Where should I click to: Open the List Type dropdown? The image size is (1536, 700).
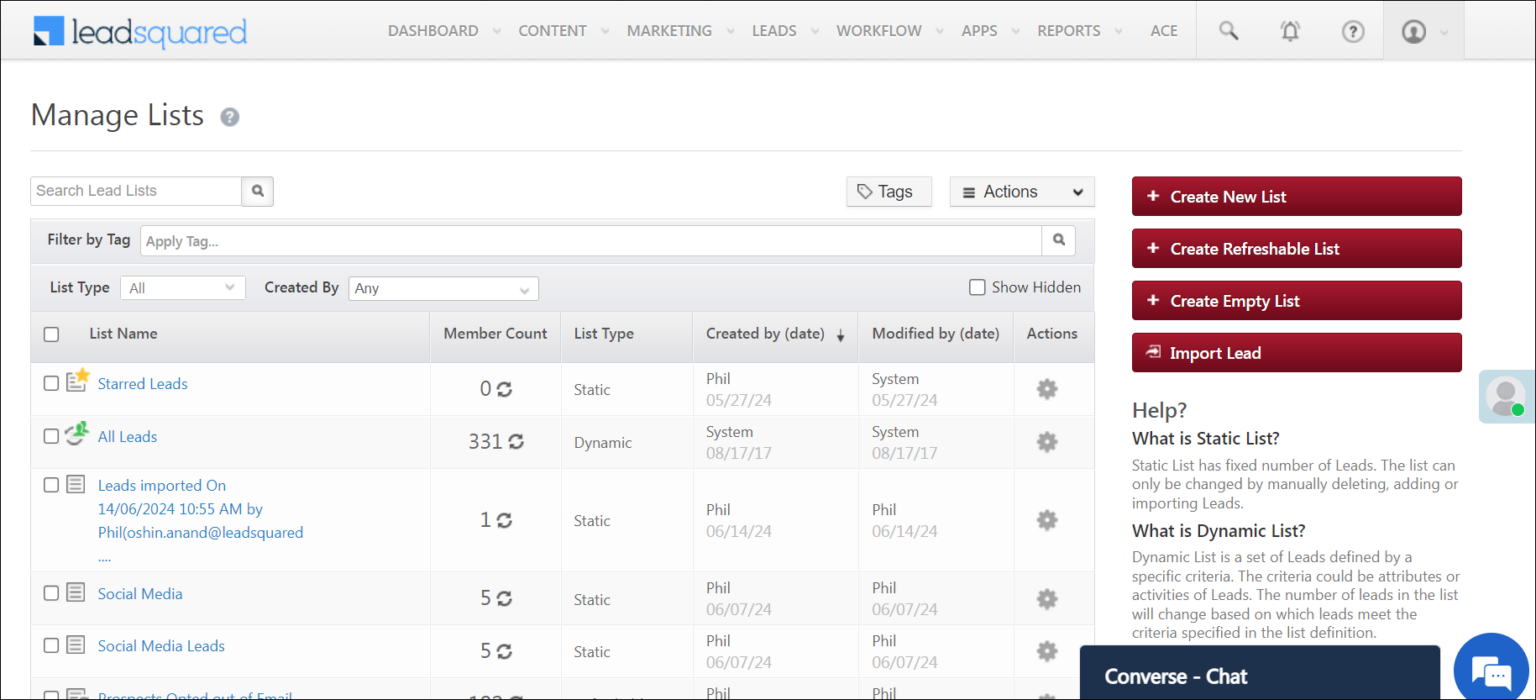coord(182,287)
